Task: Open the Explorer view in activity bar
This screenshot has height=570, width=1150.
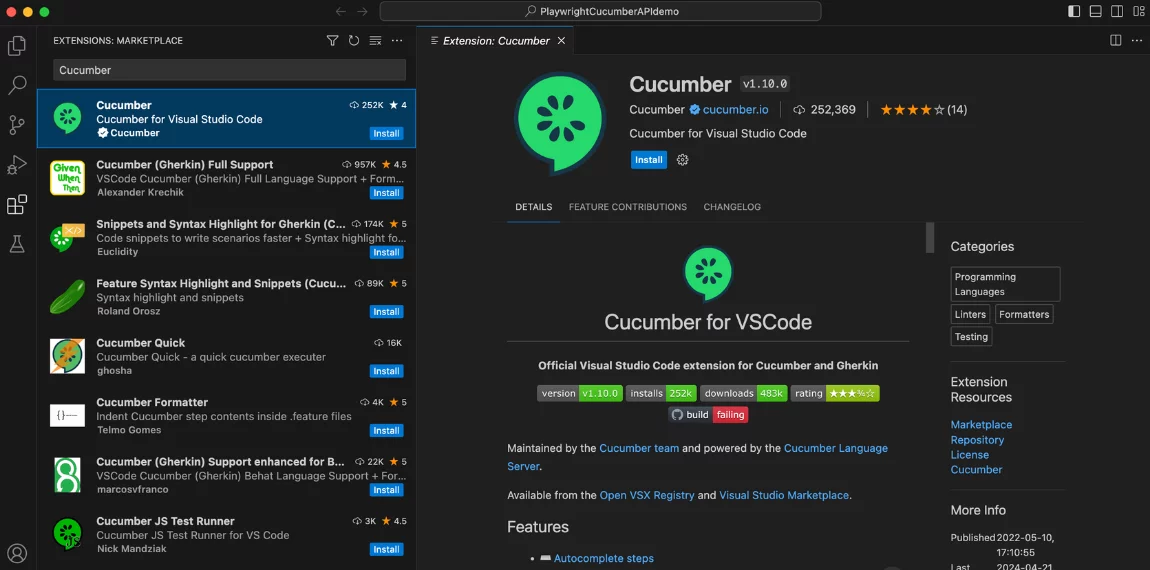Action: (x=17, y=46)
